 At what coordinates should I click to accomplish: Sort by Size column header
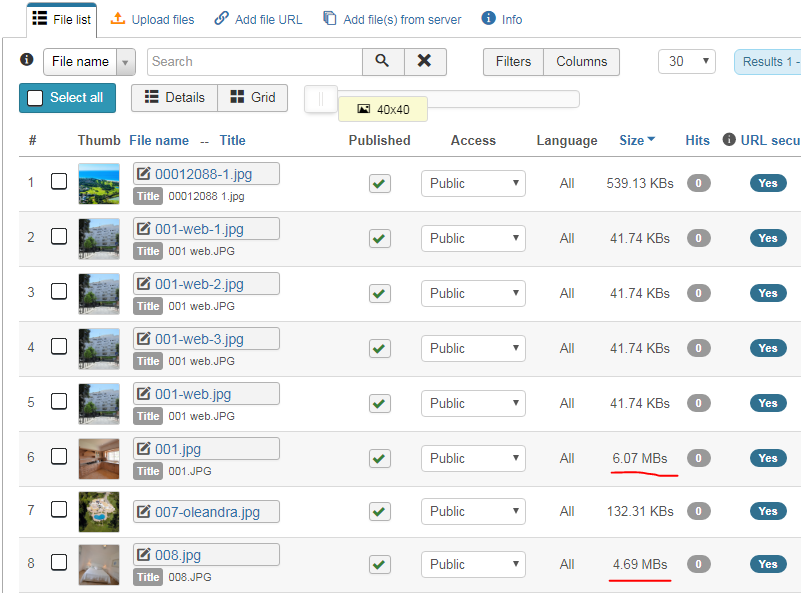tap(637, 140)
